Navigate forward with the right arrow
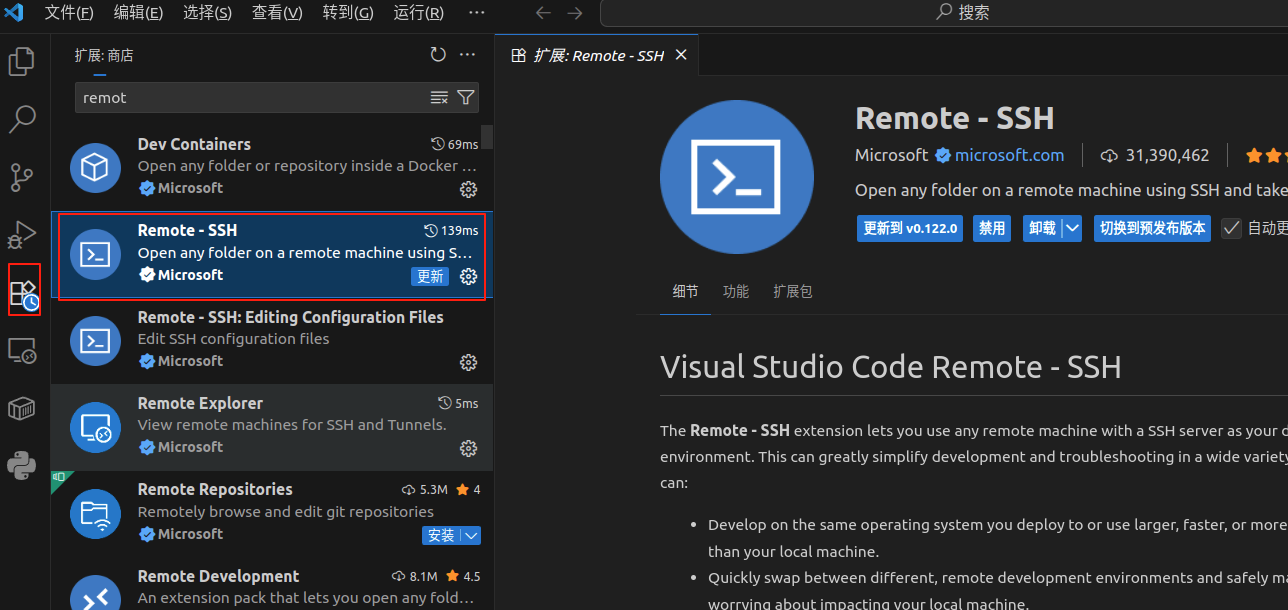 click(575, 12)
